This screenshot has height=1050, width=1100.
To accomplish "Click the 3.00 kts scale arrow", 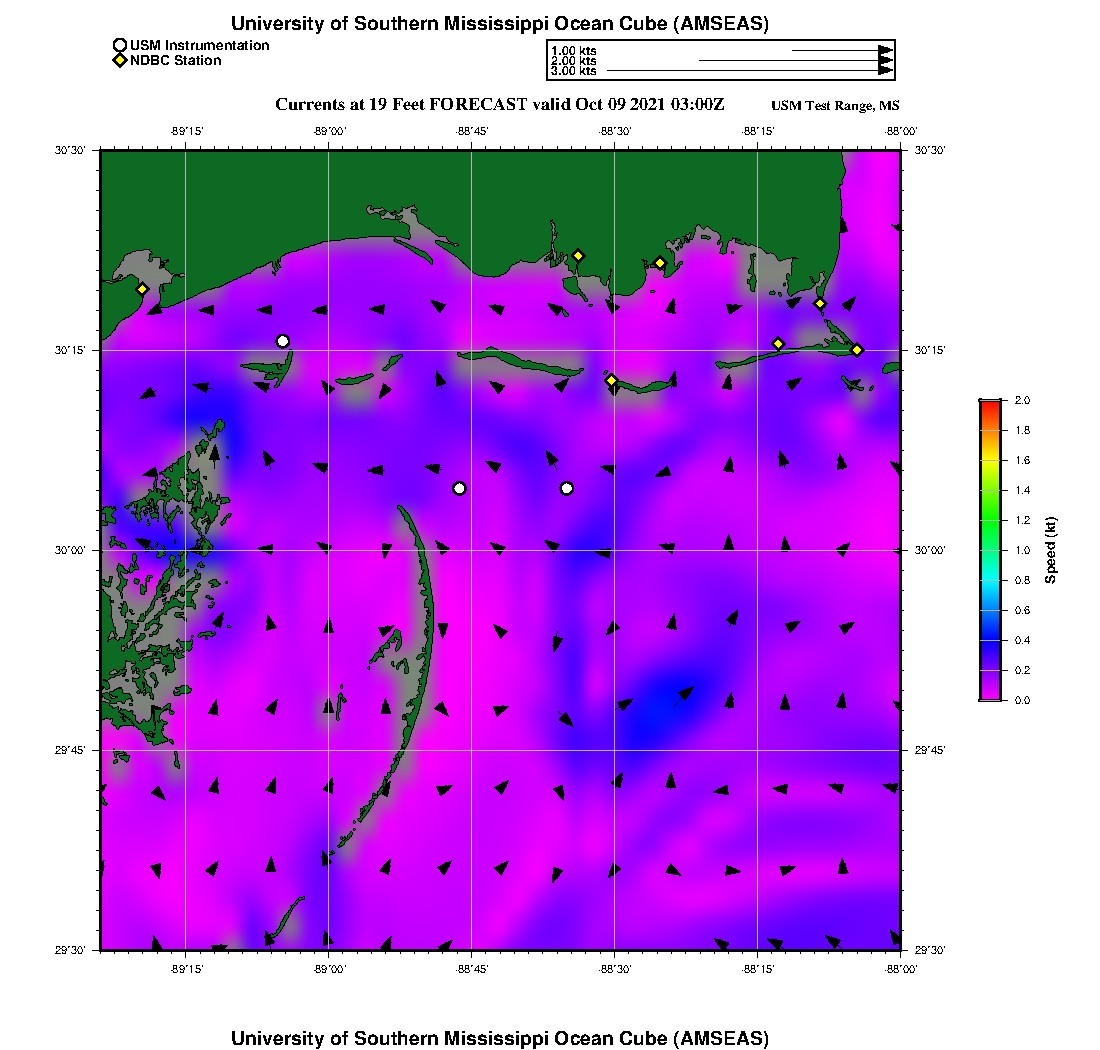I will [750, 71].
